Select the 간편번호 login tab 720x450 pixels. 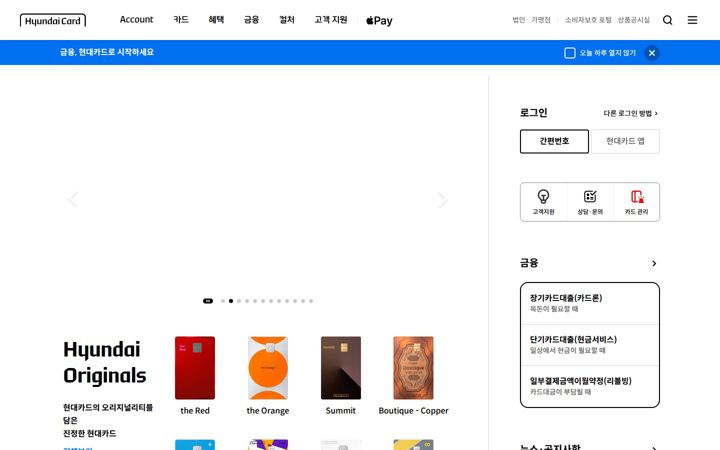pos(554,141)
